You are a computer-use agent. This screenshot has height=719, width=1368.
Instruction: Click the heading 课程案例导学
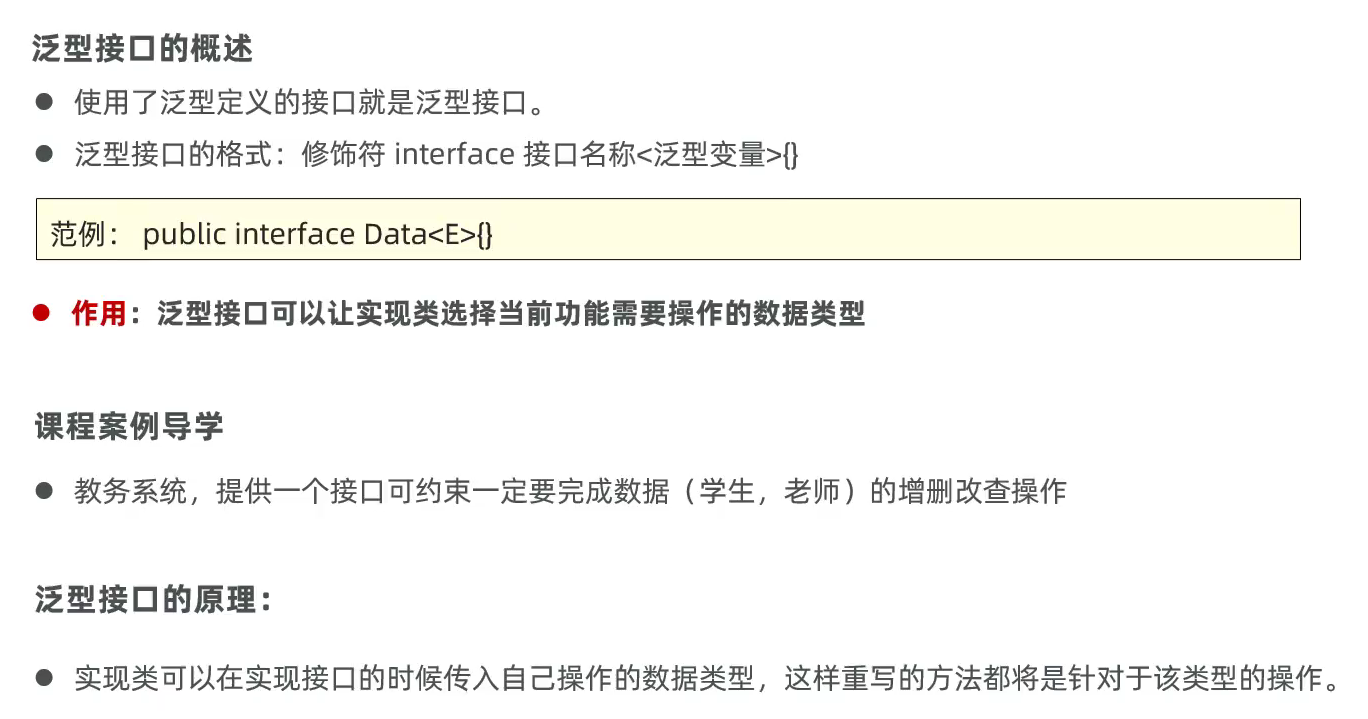pyautogui.click(x=129, y=427)
